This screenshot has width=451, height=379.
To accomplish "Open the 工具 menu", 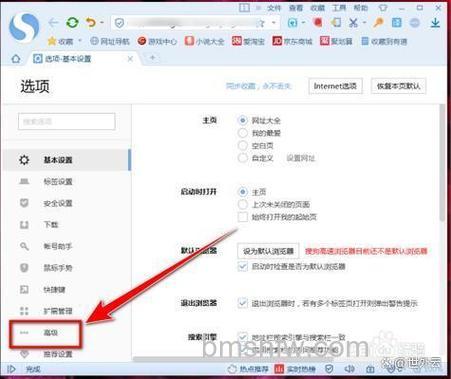I will pos(339,8).
